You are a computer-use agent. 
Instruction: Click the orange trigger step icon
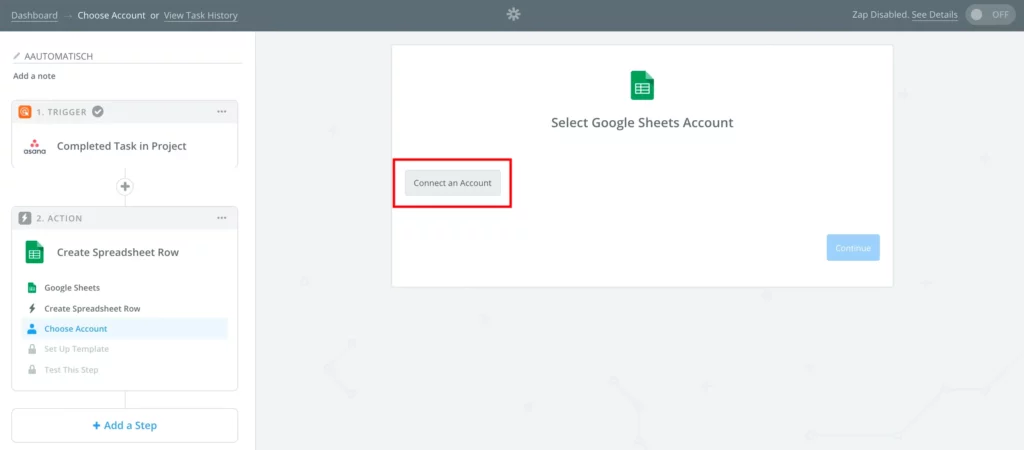point(25,112)
